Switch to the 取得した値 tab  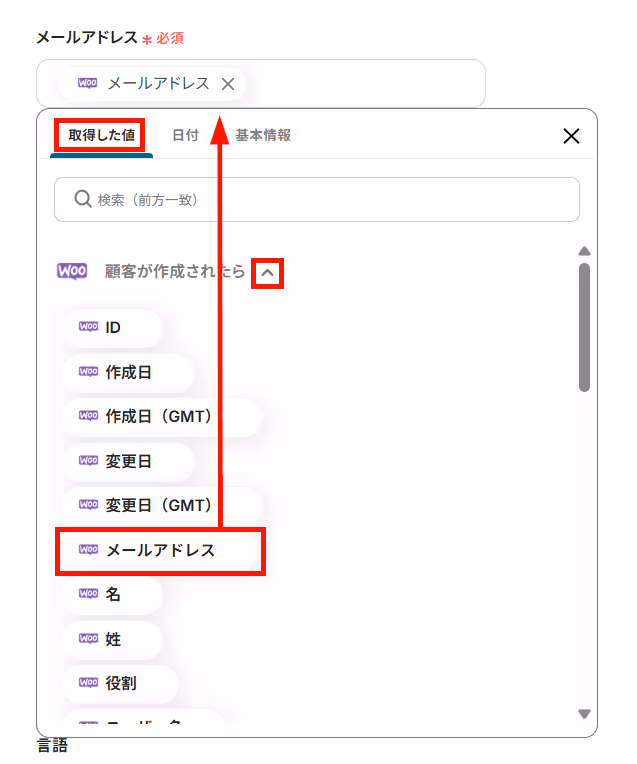point(101,135)
